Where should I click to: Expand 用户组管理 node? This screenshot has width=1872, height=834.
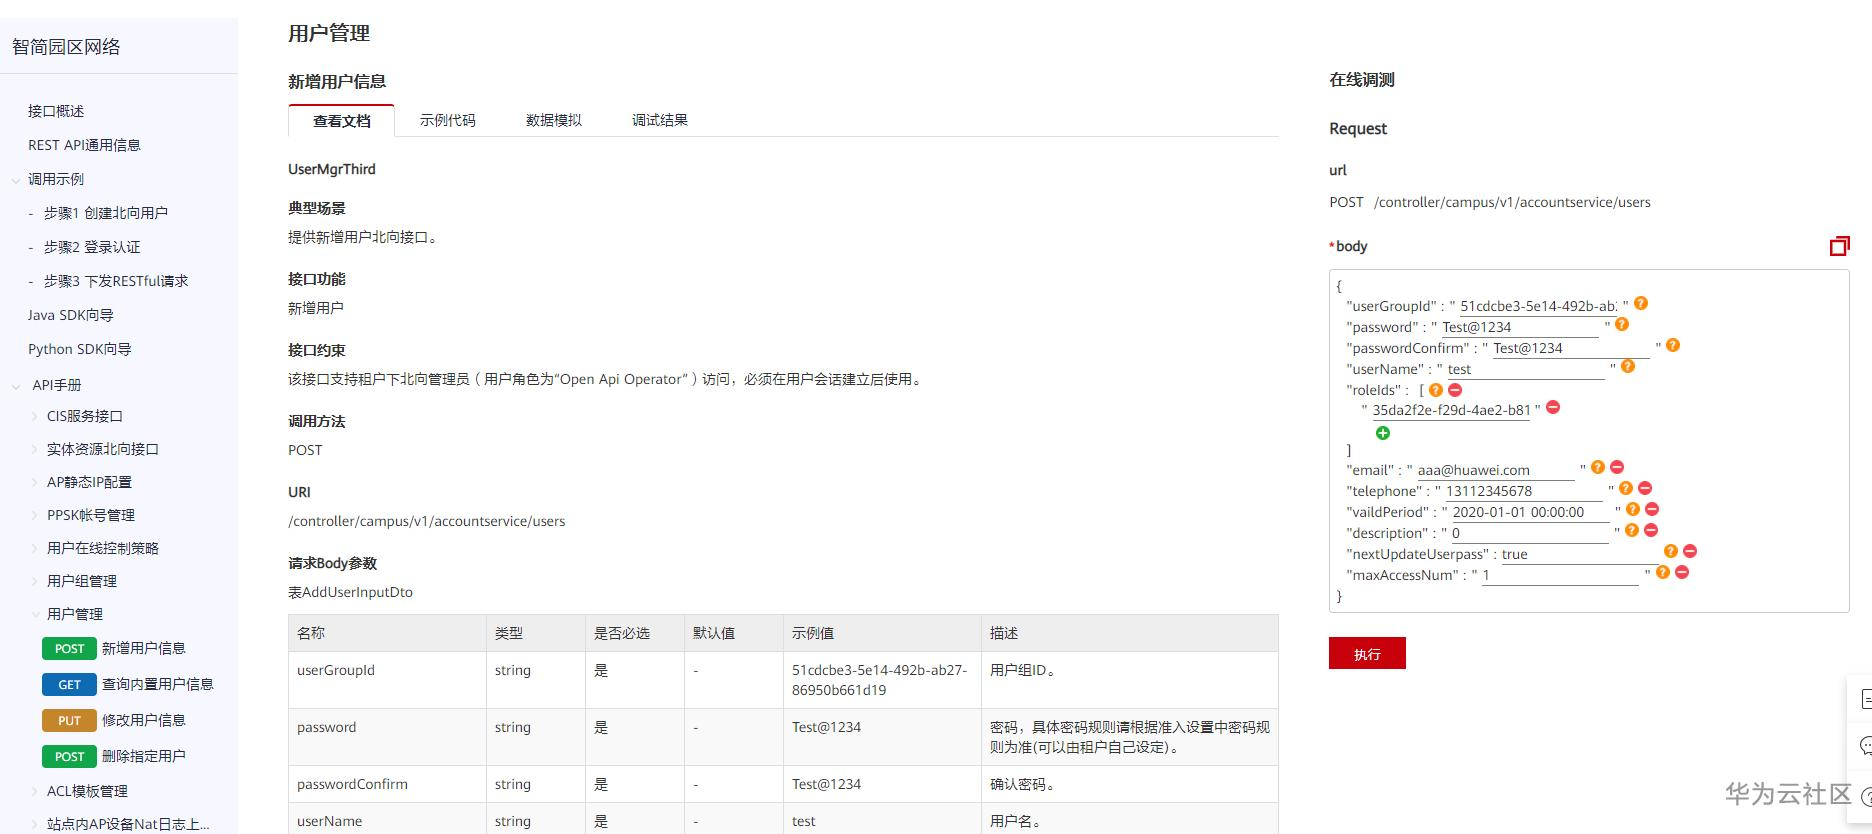tap(36, 581)
